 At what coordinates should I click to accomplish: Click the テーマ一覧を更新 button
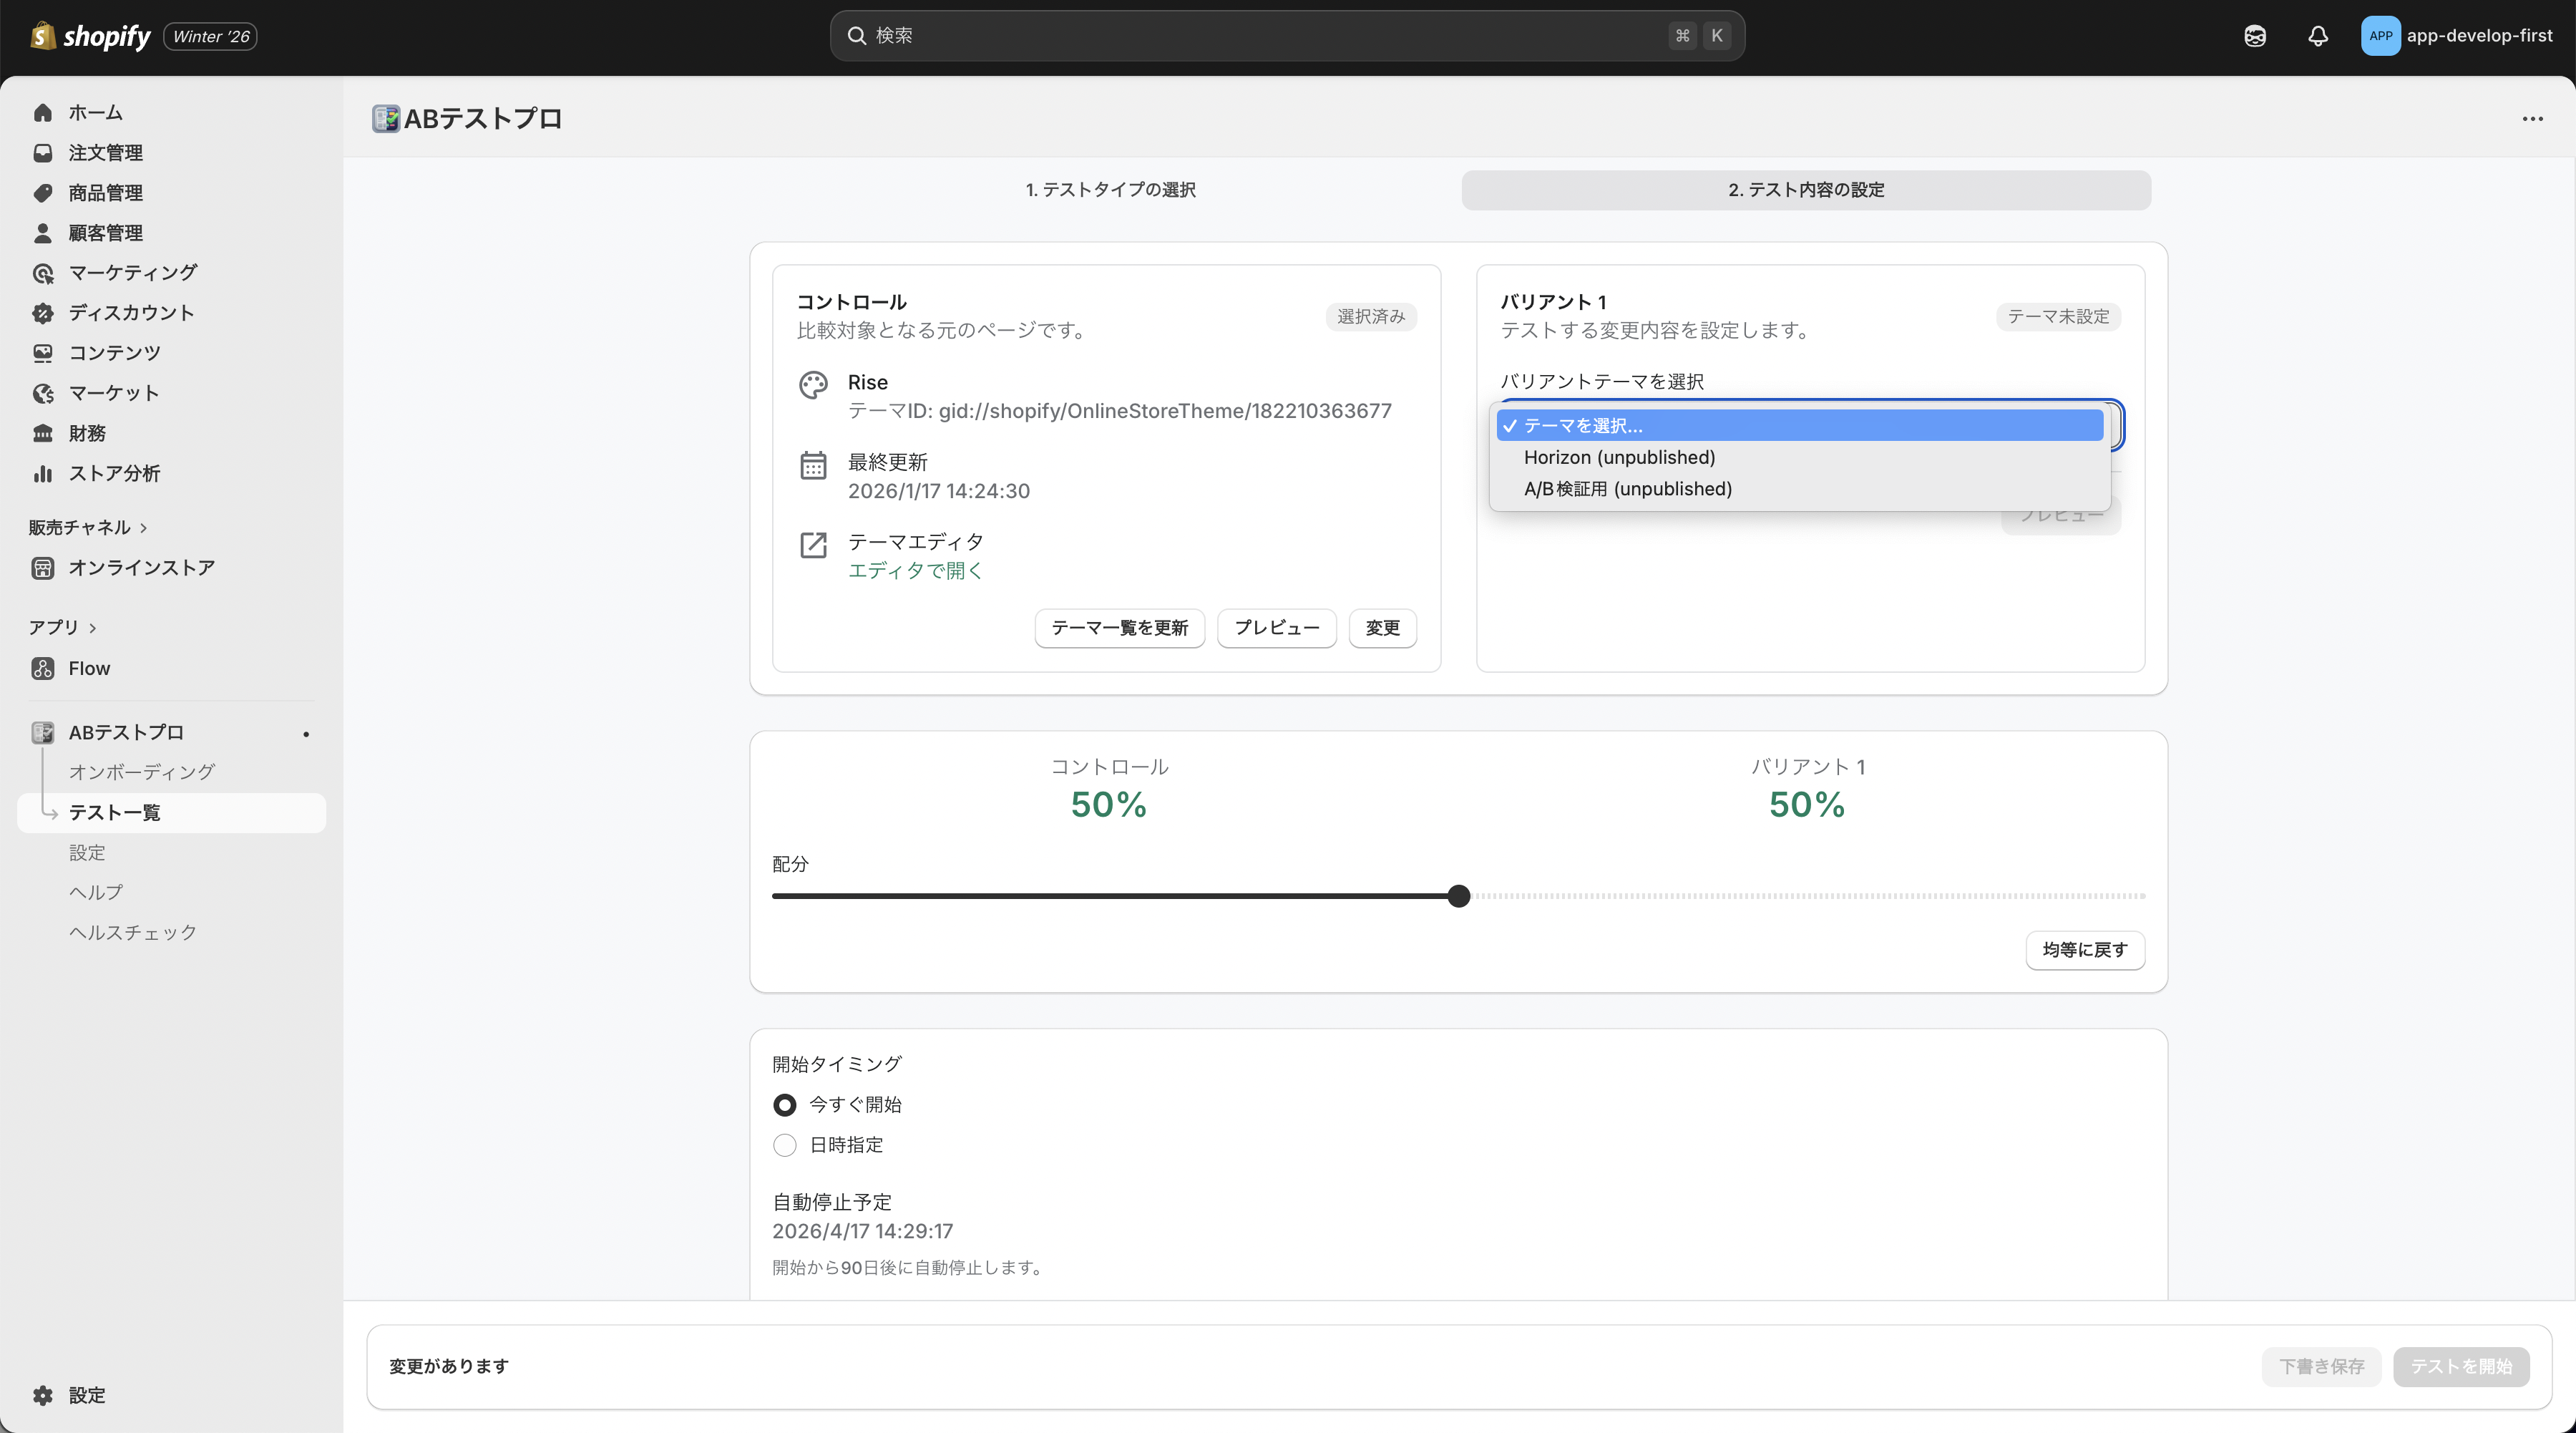[x=1119, y=628]
